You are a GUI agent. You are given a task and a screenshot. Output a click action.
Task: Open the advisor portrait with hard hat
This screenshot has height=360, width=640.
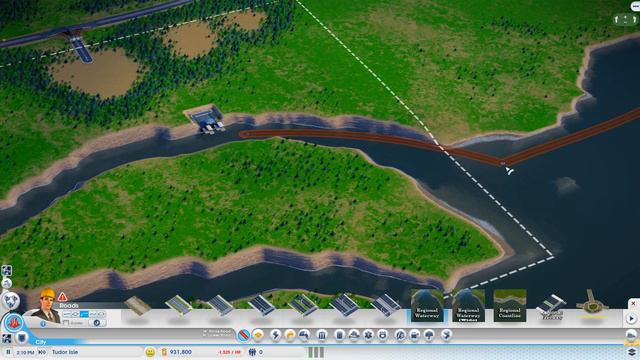[x=47, y=305]
